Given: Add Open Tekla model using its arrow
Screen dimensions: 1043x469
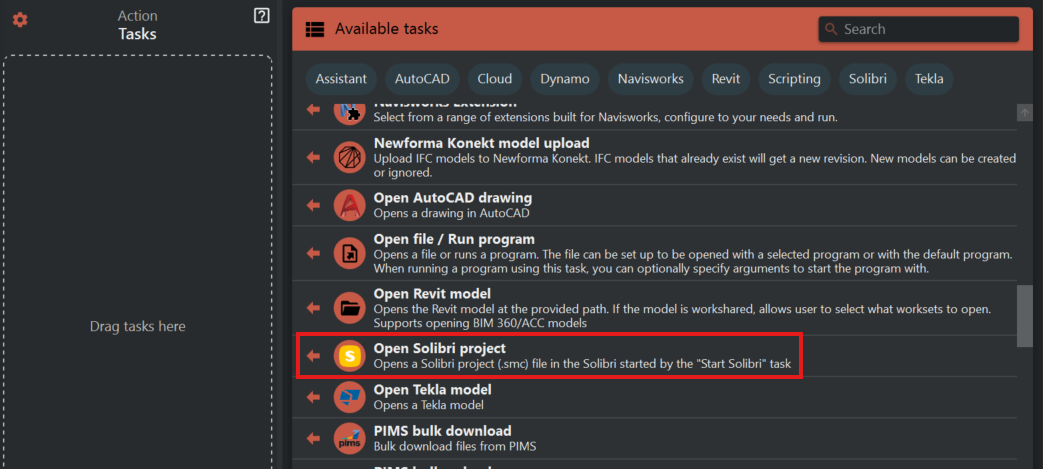Looking at the screenshot, I should (313, 397).
